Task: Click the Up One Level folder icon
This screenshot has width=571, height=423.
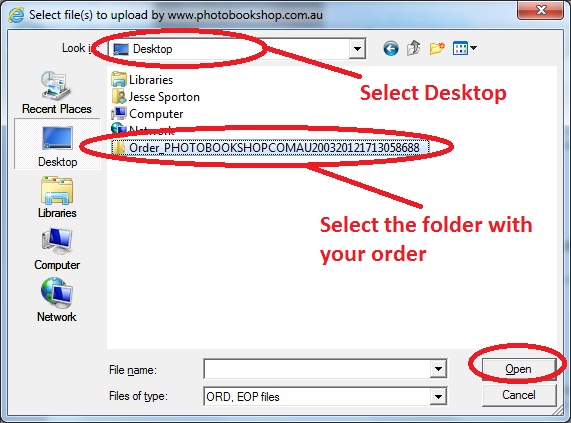Action: 413,48
